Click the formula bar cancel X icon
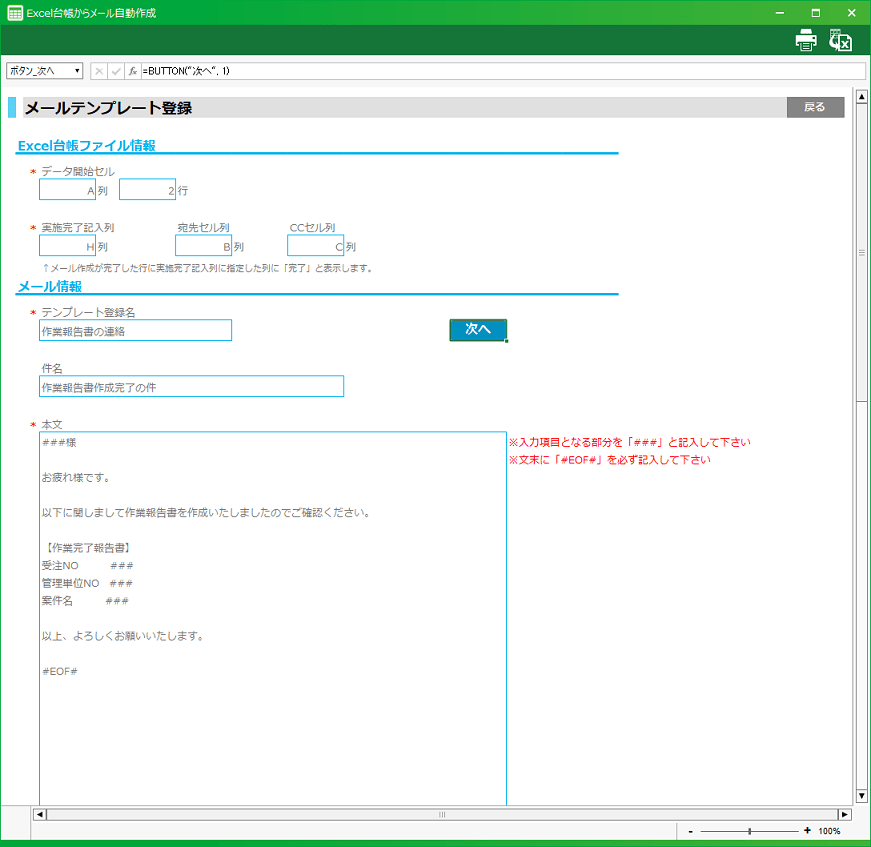871x847 pixels. [x=99, y=71]
